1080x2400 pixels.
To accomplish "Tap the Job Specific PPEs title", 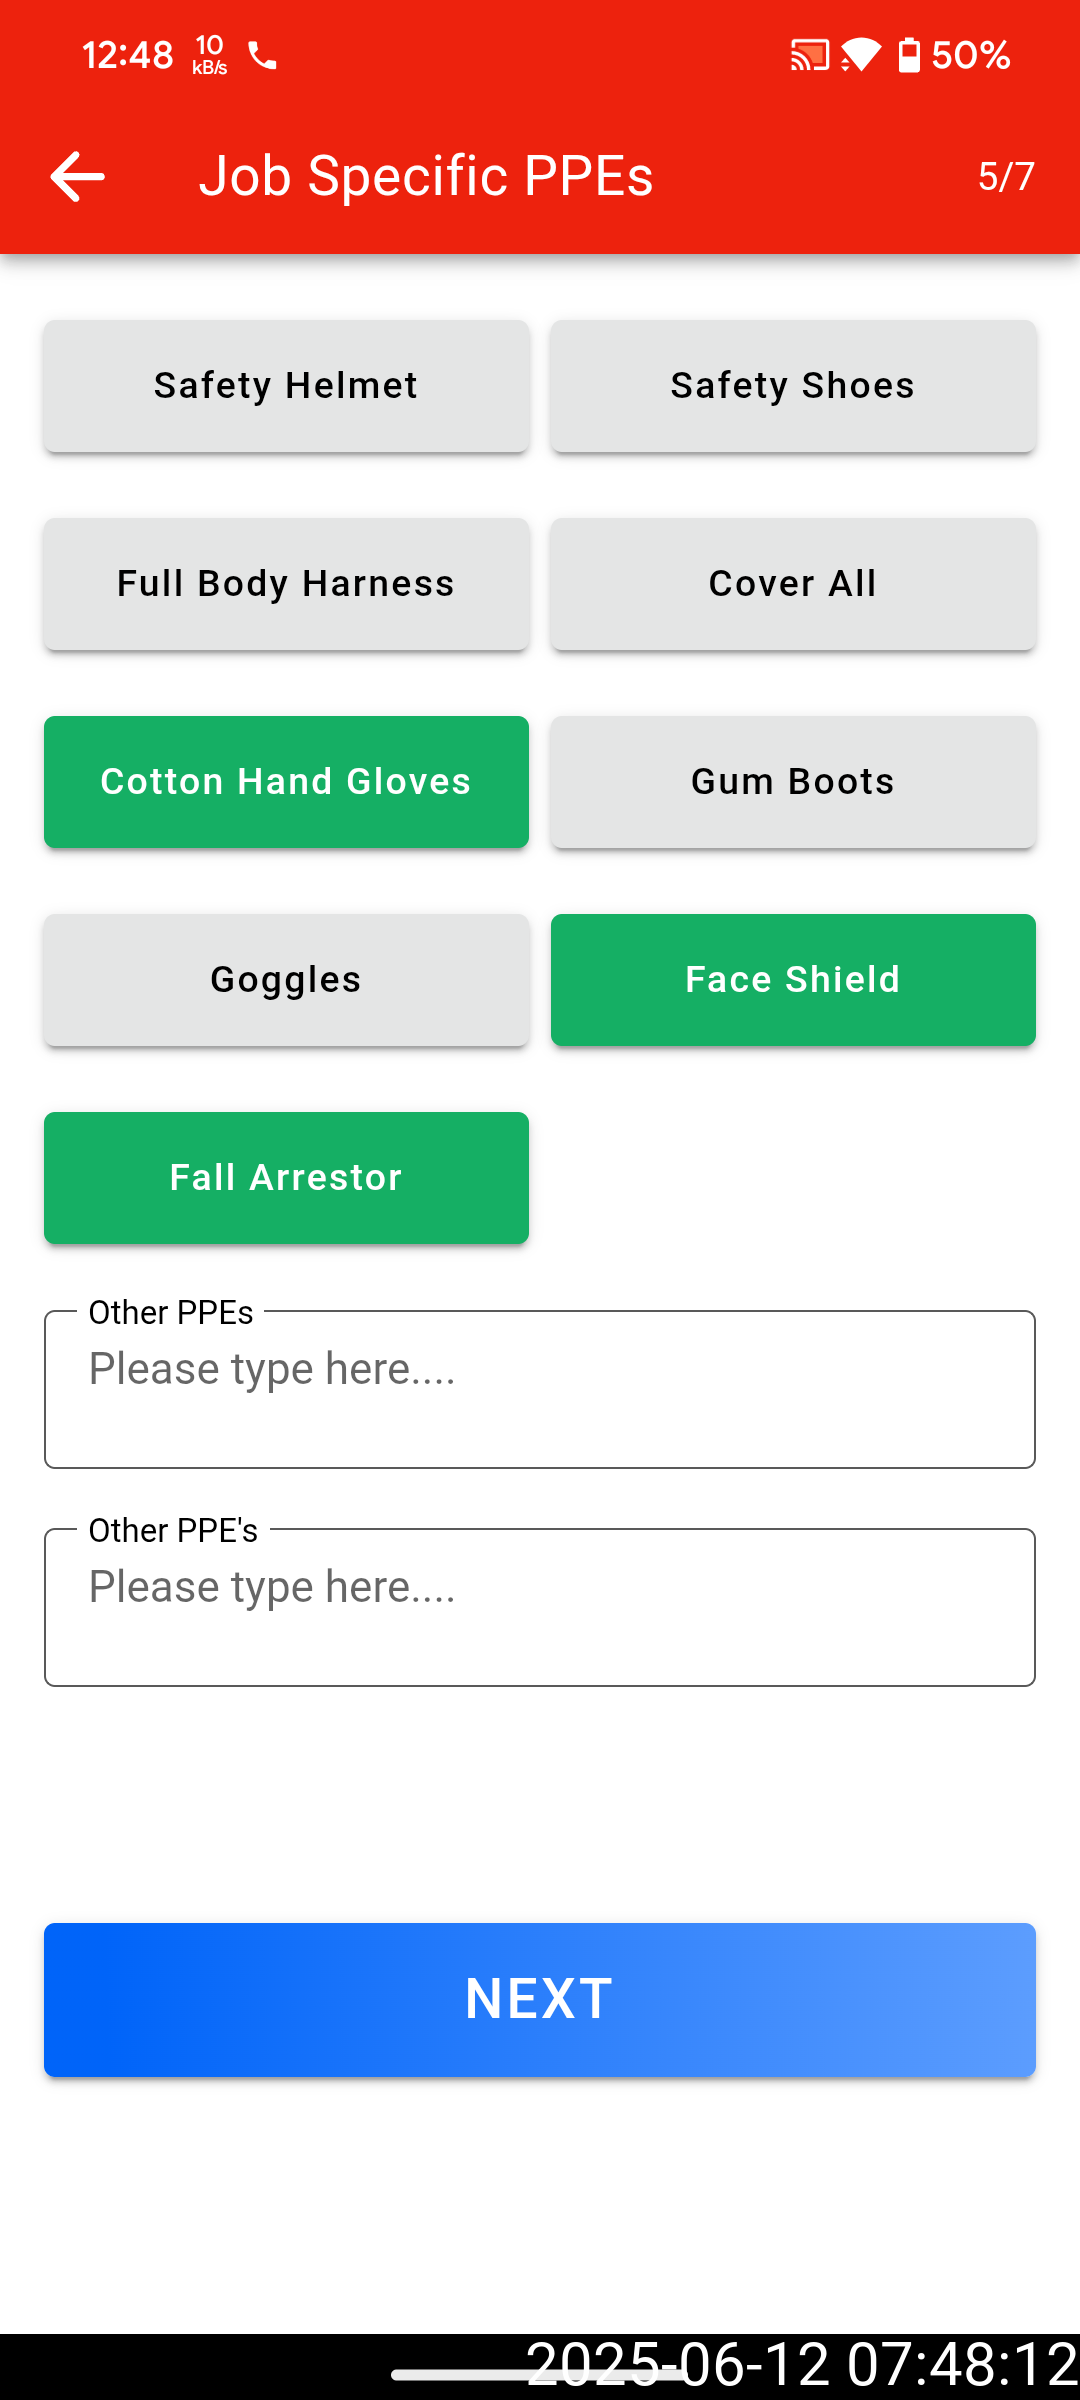I will [x=426, y=177].
